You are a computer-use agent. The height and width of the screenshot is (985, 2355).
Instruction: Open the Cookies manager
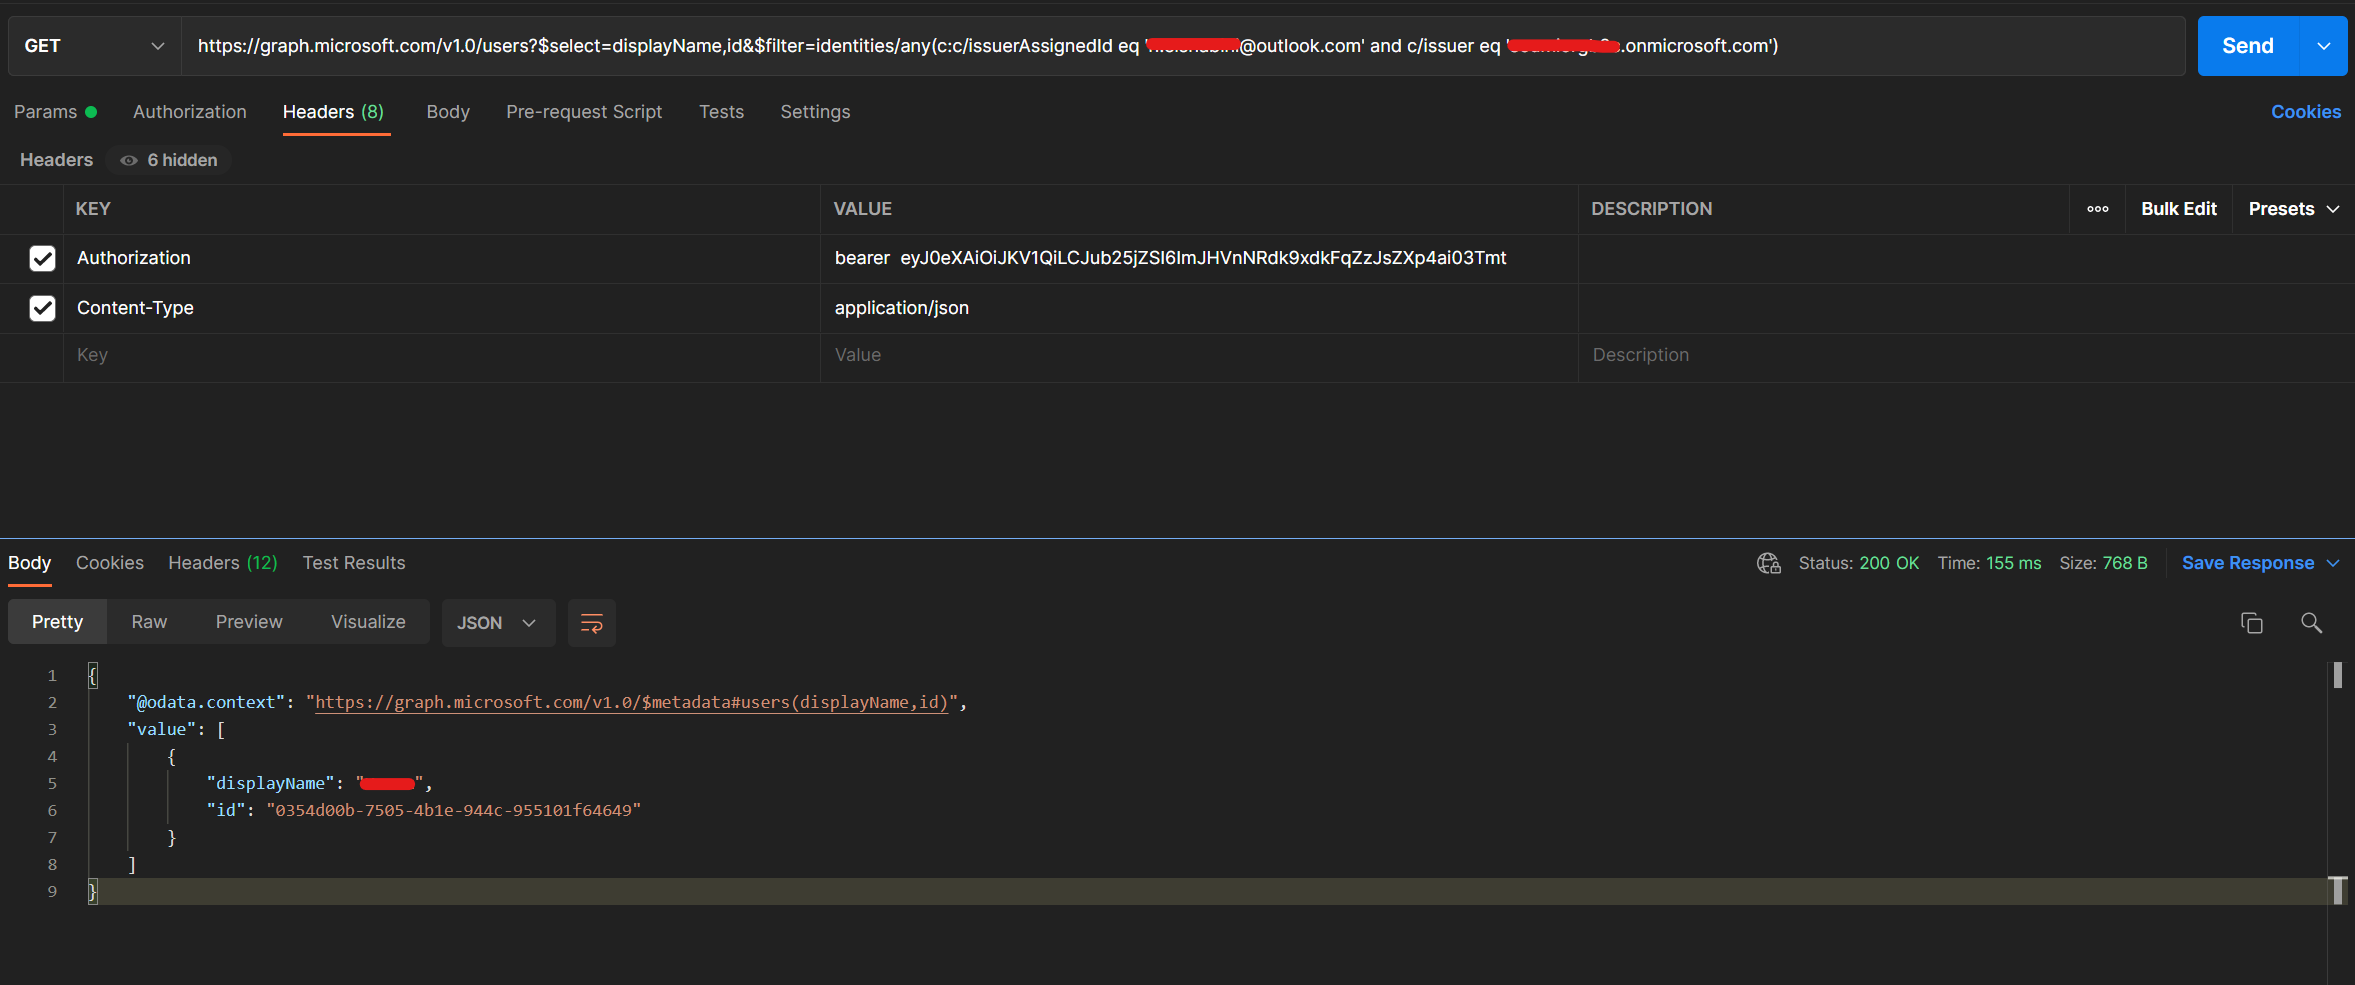point(2305,111)
